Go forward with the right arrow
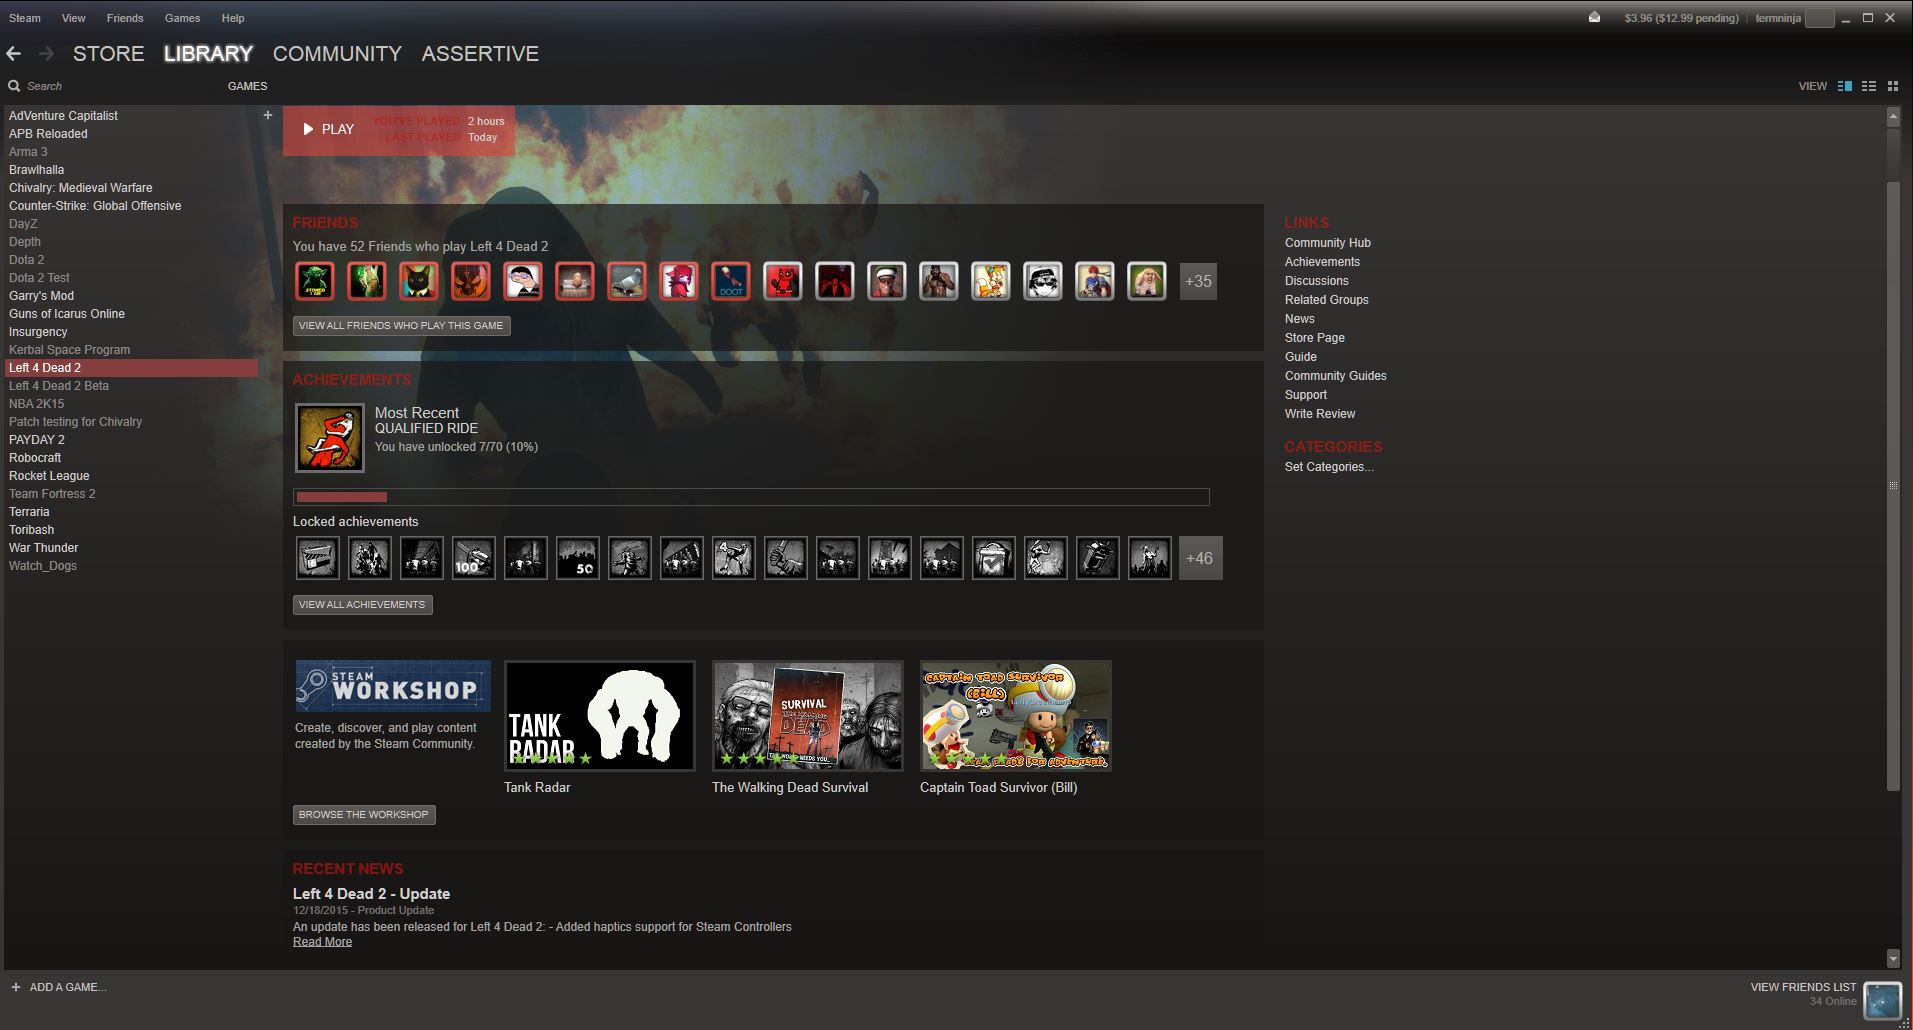This screenshot has width=1913, height=1030. (46, 54)
